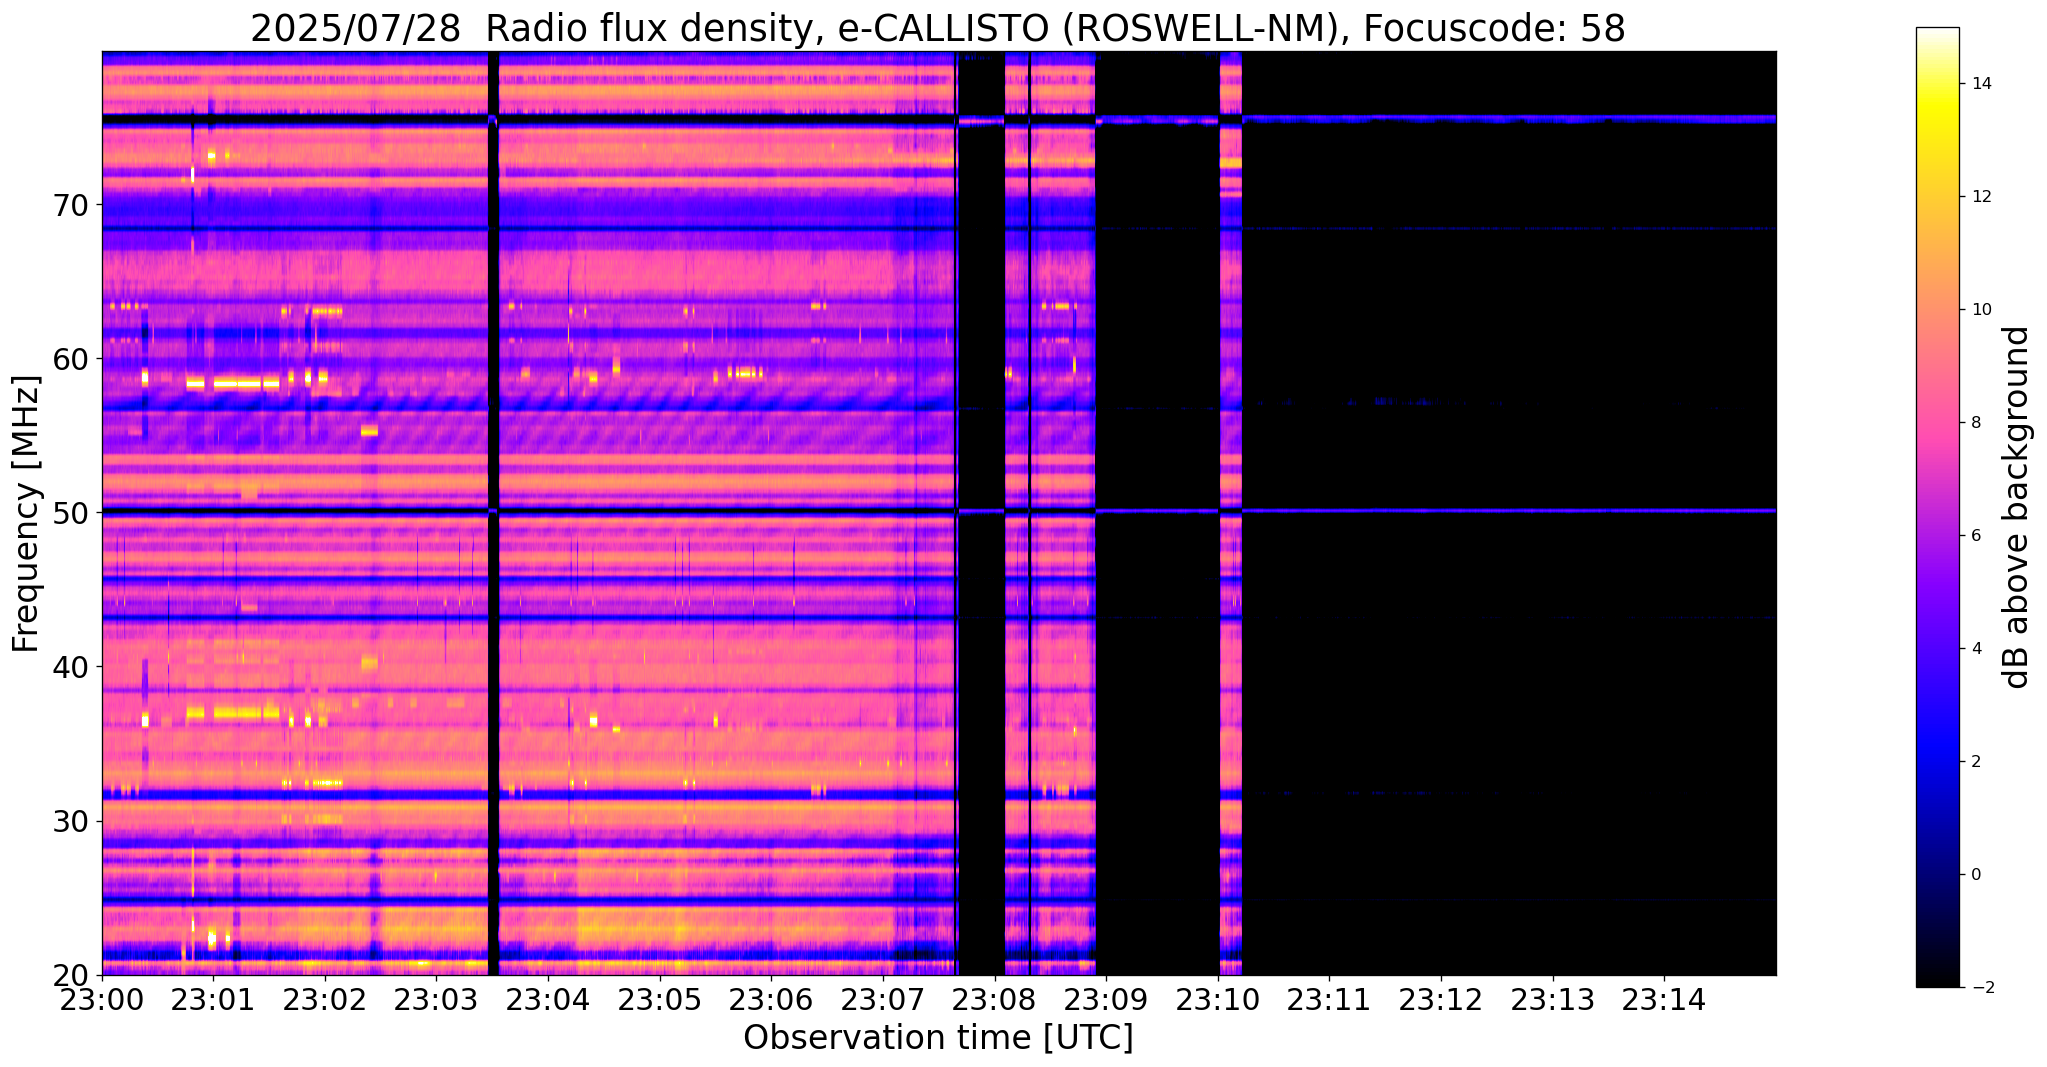The width and height of the screenshot is (2047, 1067).
Task: Click the colorbar tick label 8
Action: click(1976, 423)
